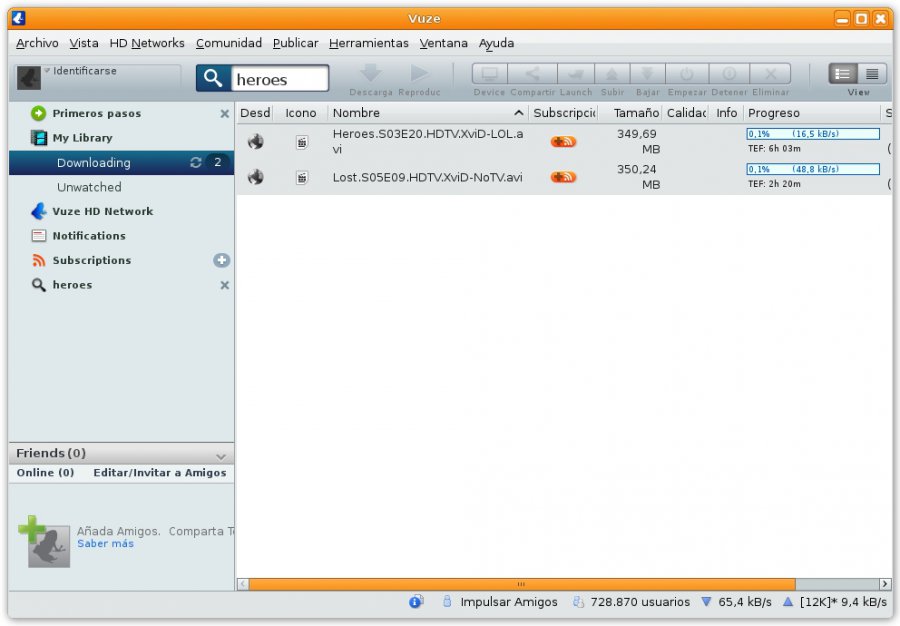Switch to compact list view mode
This screenshot has width=900, height=626.
tap(872, 74)
